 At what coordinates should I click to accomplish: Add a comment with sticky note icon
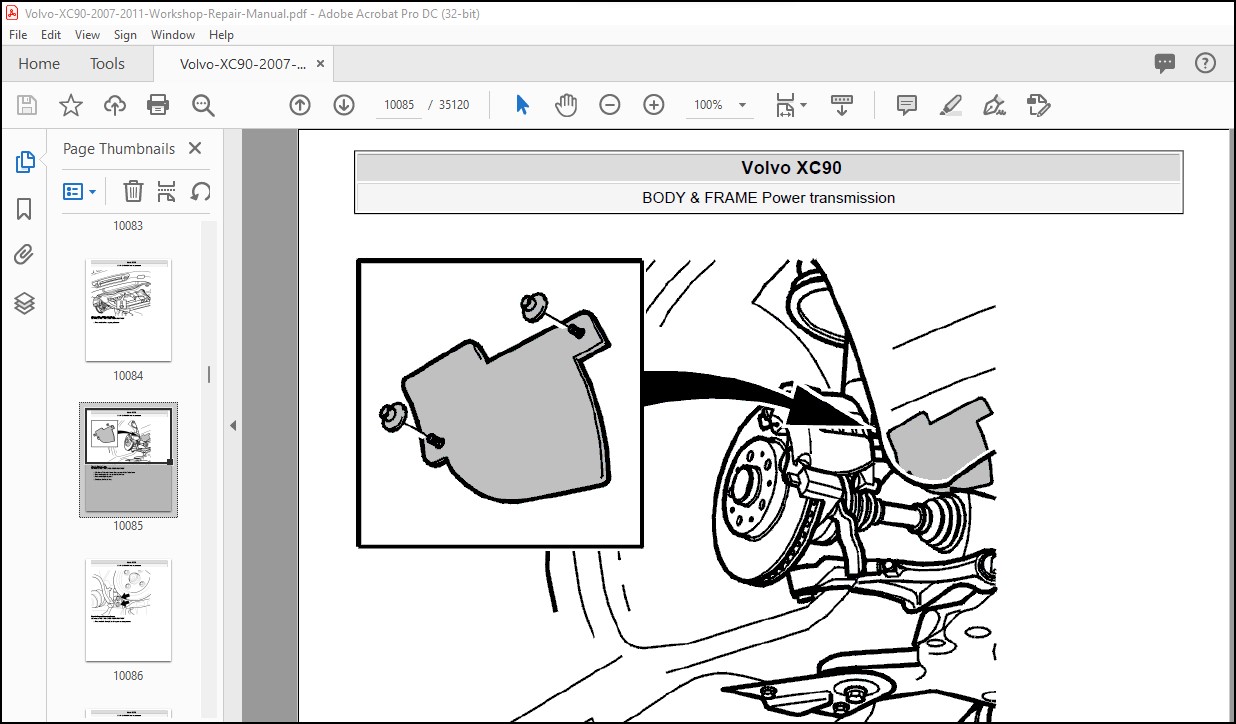907,105
